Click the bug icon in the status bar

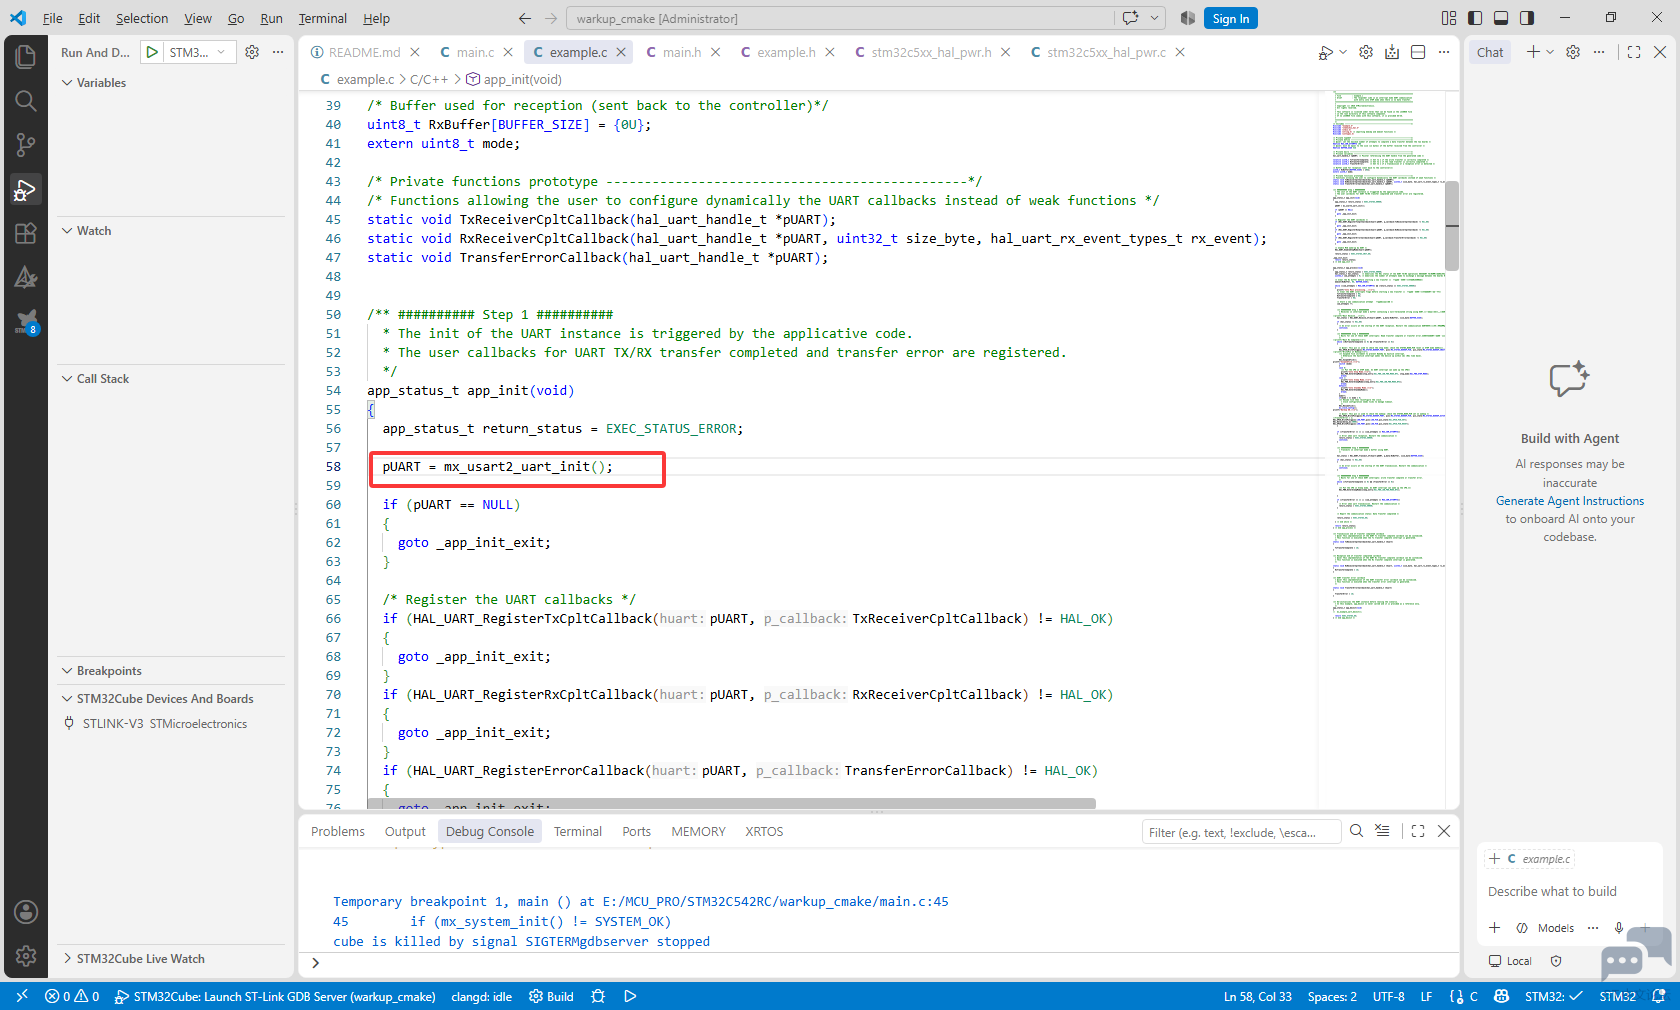click(x=598, y=996)
